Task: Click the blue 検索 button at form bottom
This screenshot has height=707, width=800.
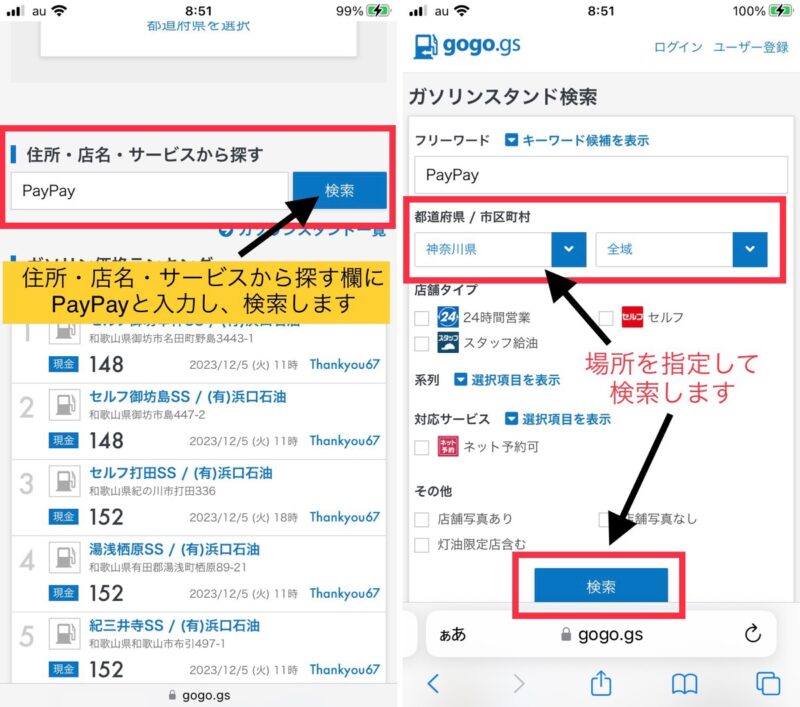Action: [601, 586]
